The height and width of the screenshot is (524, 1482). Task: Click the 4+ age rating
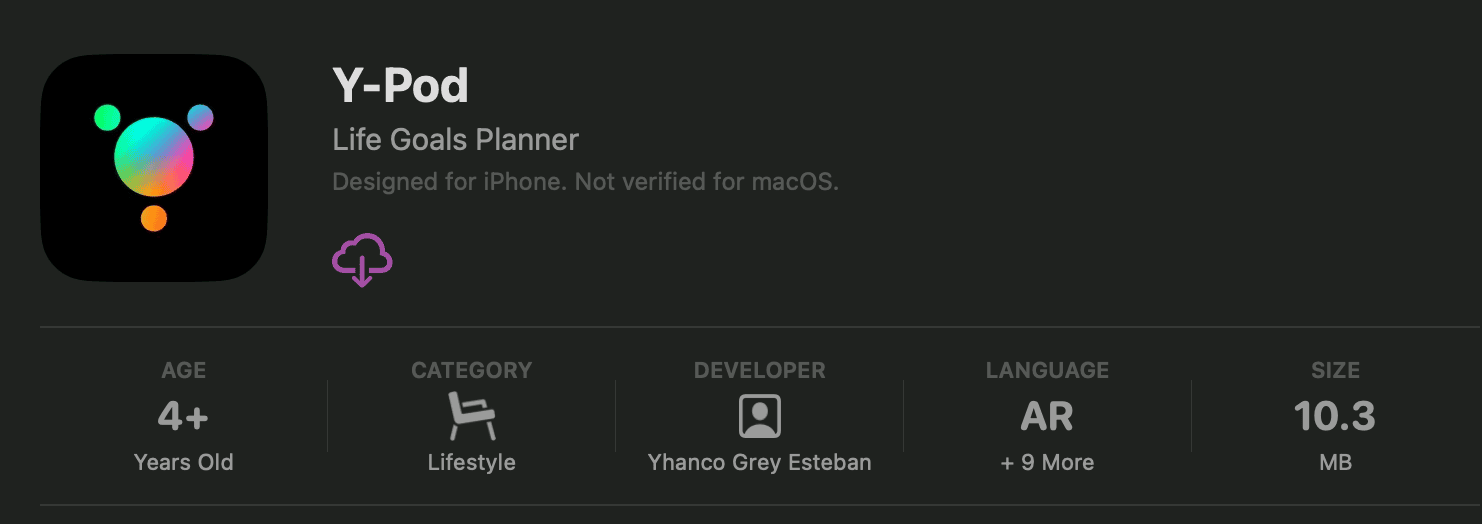183,416
